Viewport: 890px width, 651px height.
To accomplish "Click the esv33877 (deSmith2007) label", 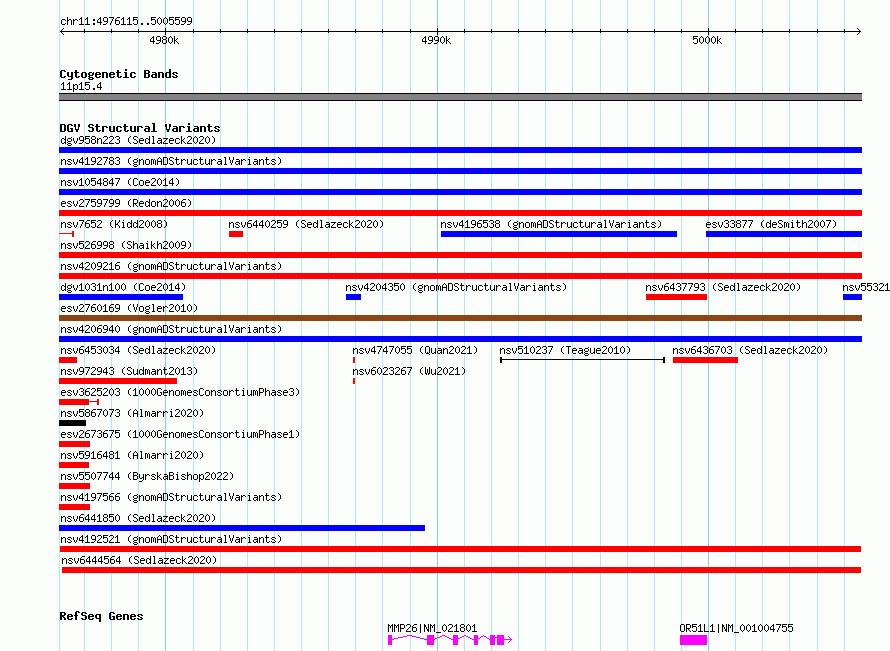I will (x=771, y=224).
